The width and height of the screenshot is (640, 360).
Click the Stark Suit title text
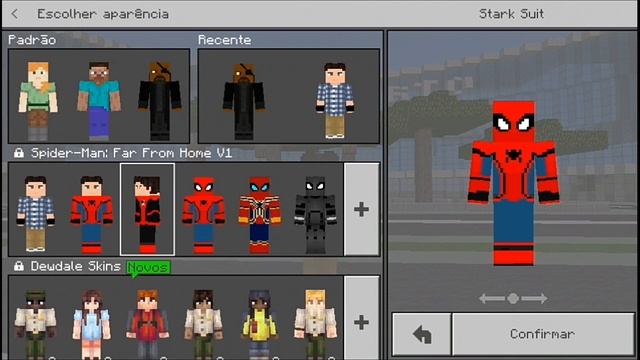(511, 14)
